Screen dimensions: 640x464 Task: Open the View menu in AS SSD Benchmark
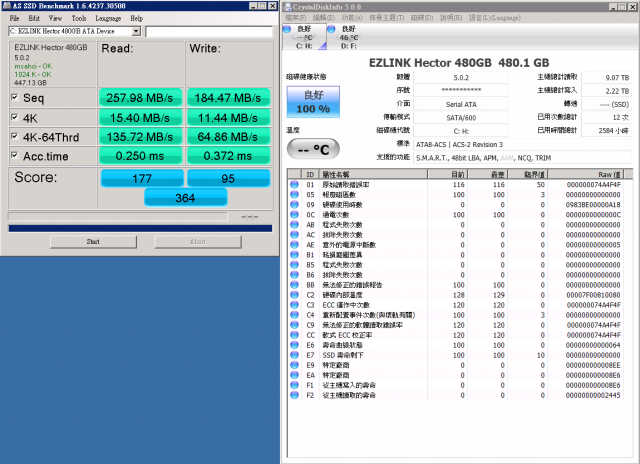(55, 18)
